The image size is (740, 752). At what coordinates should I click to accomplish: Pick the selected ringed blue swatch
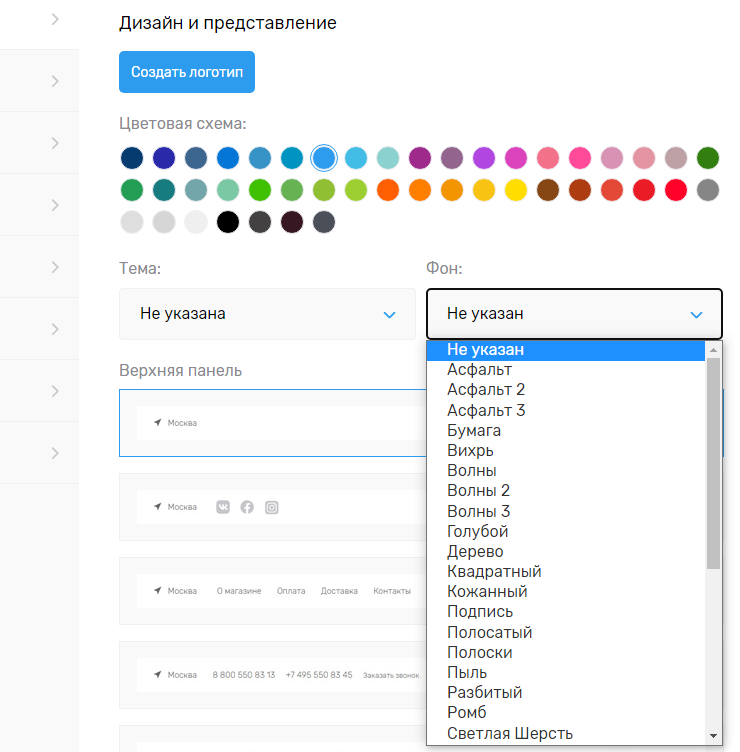[324, 158]
